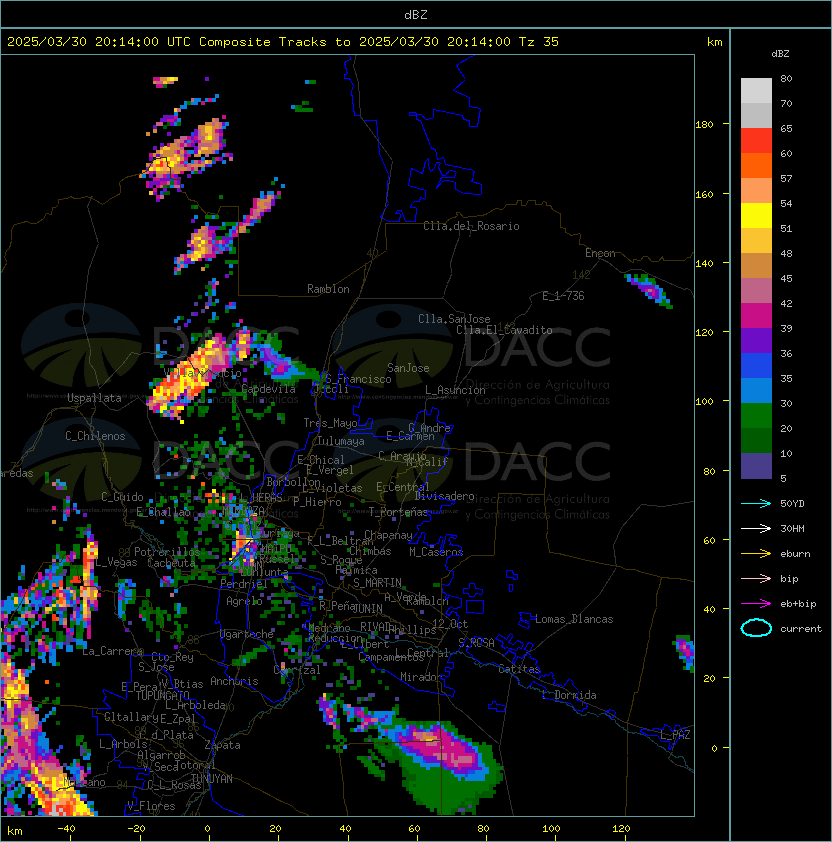Click the 'Potrerillos' map label
The image size is (832, 842).
pyautogui.click(x=167, y=552)
